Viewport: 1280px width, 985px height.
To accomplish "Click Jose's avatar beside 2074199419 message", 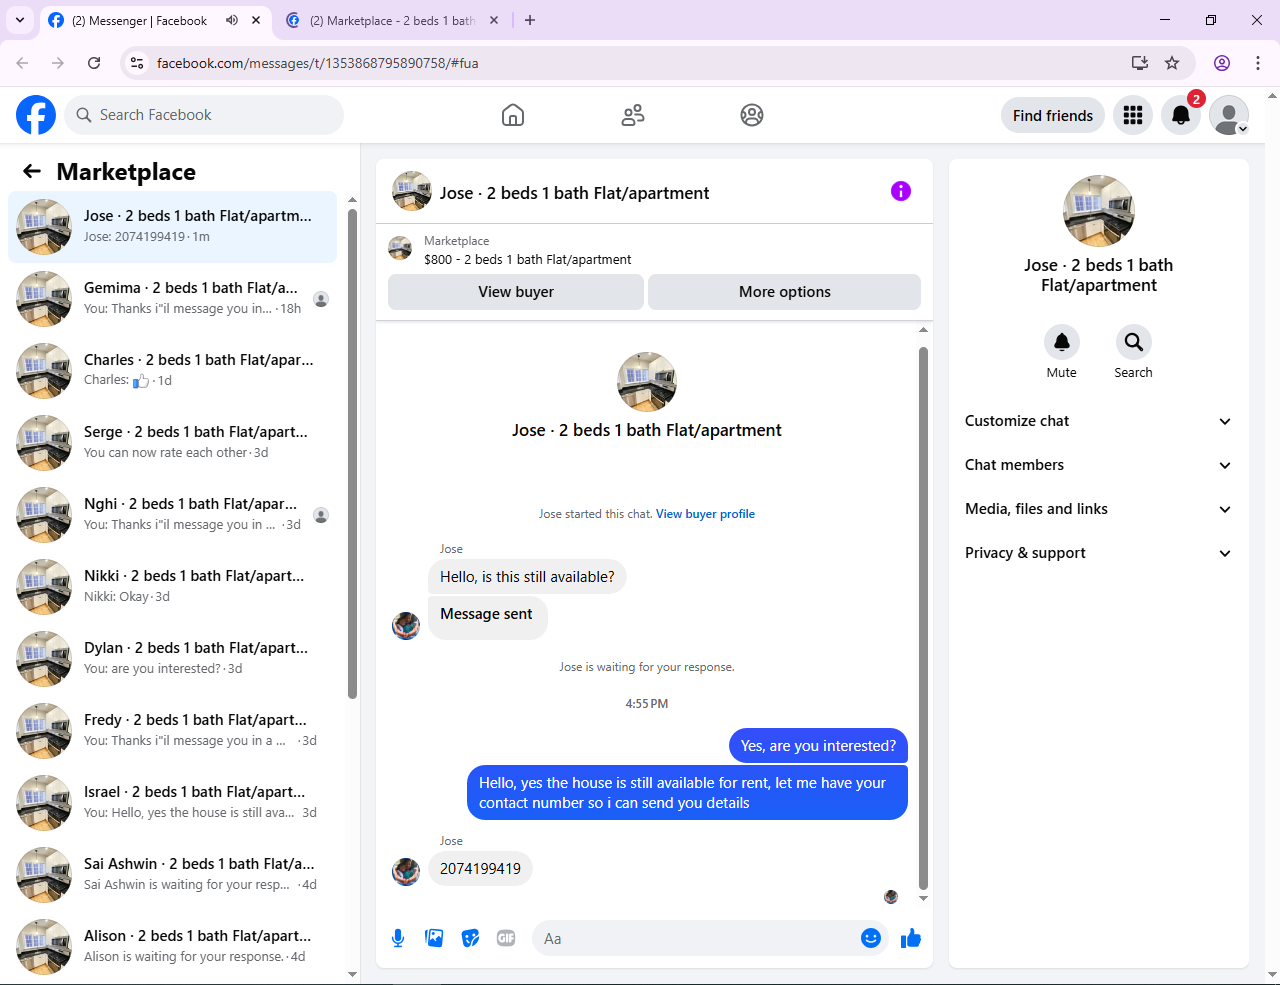I will [x=406, y=872].
